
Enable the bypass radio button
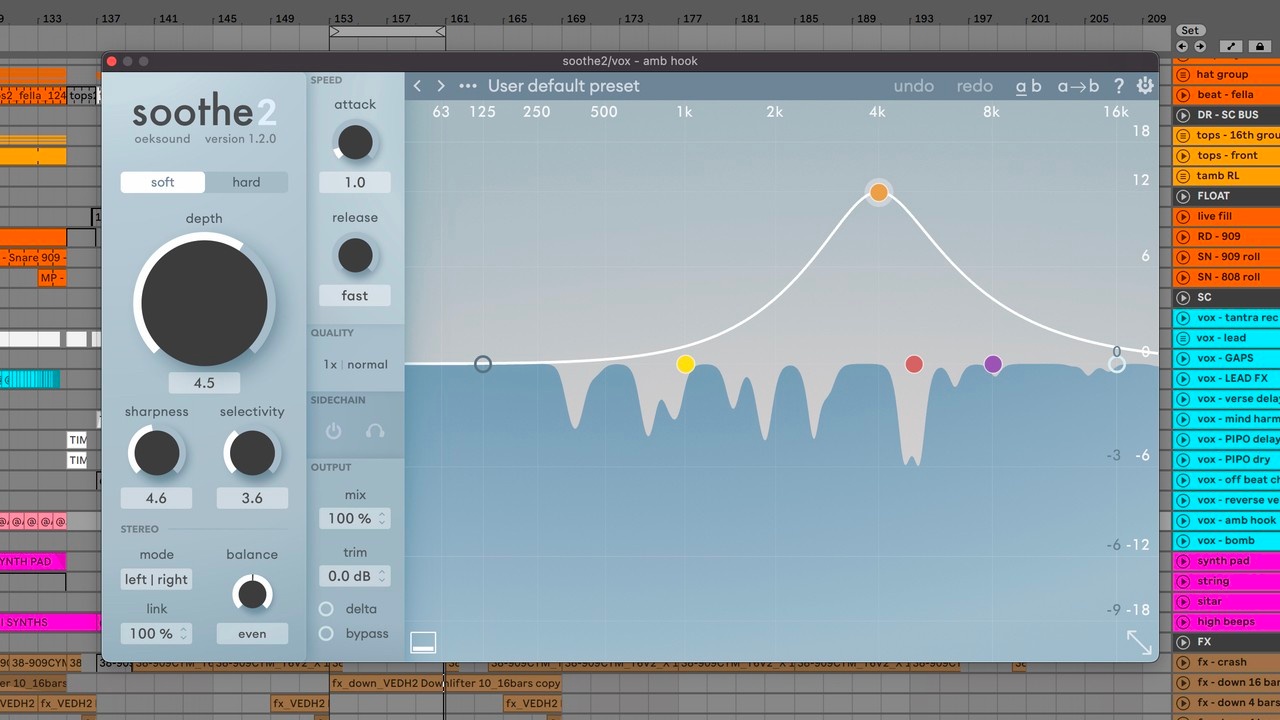click(x=326, y=633)
